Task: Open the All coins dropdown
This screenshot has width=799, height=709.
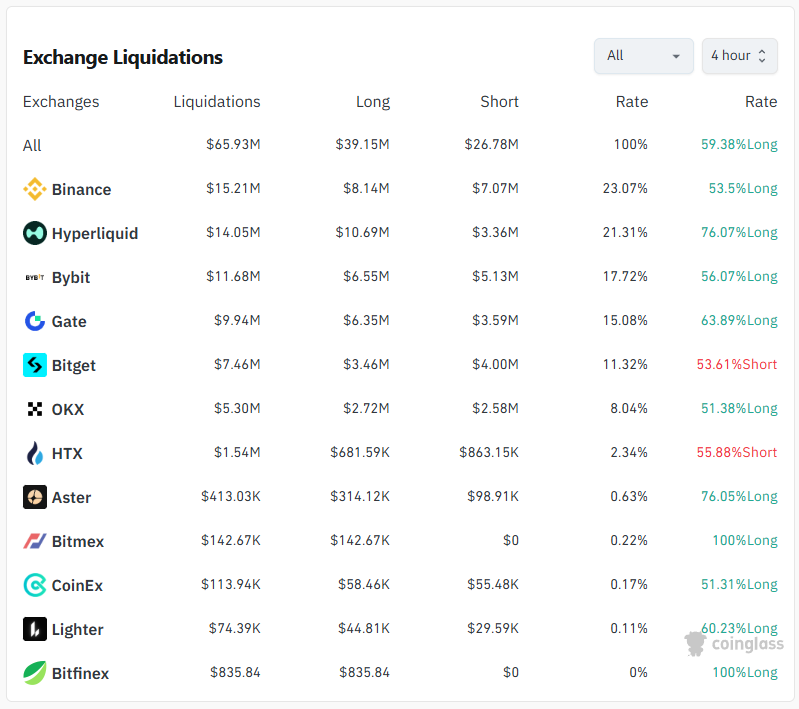Action: pos(643,56)
